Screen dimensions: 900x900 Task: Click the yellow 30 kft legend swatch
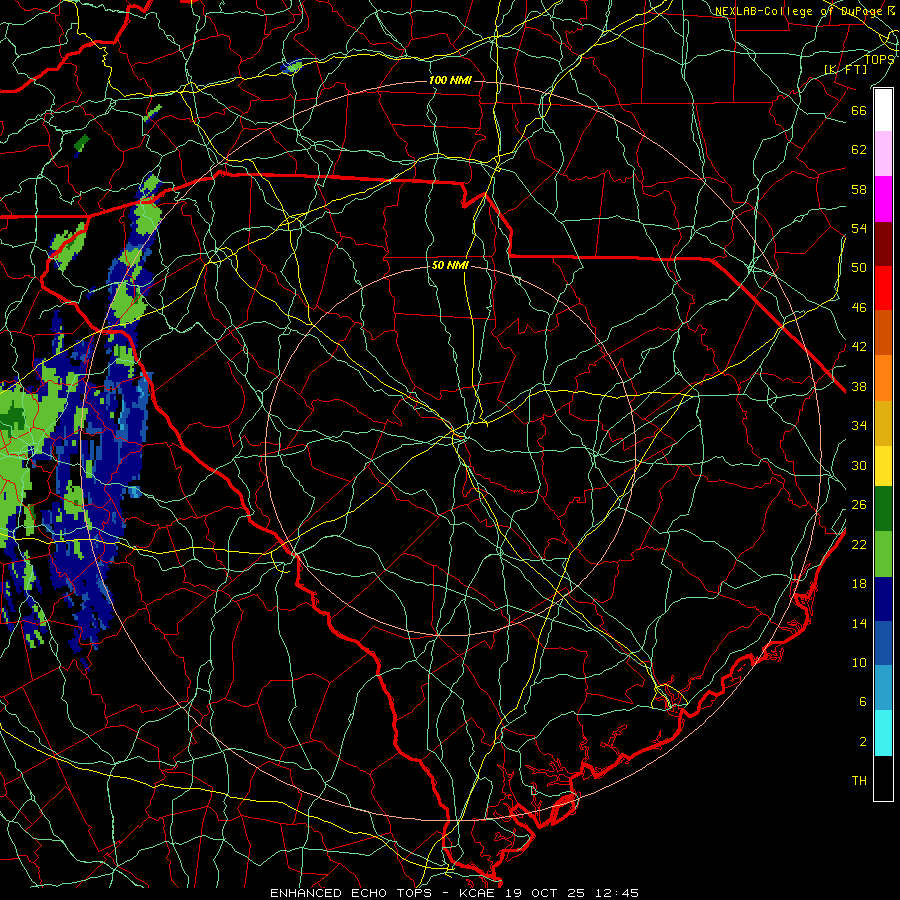pos(883,466)
